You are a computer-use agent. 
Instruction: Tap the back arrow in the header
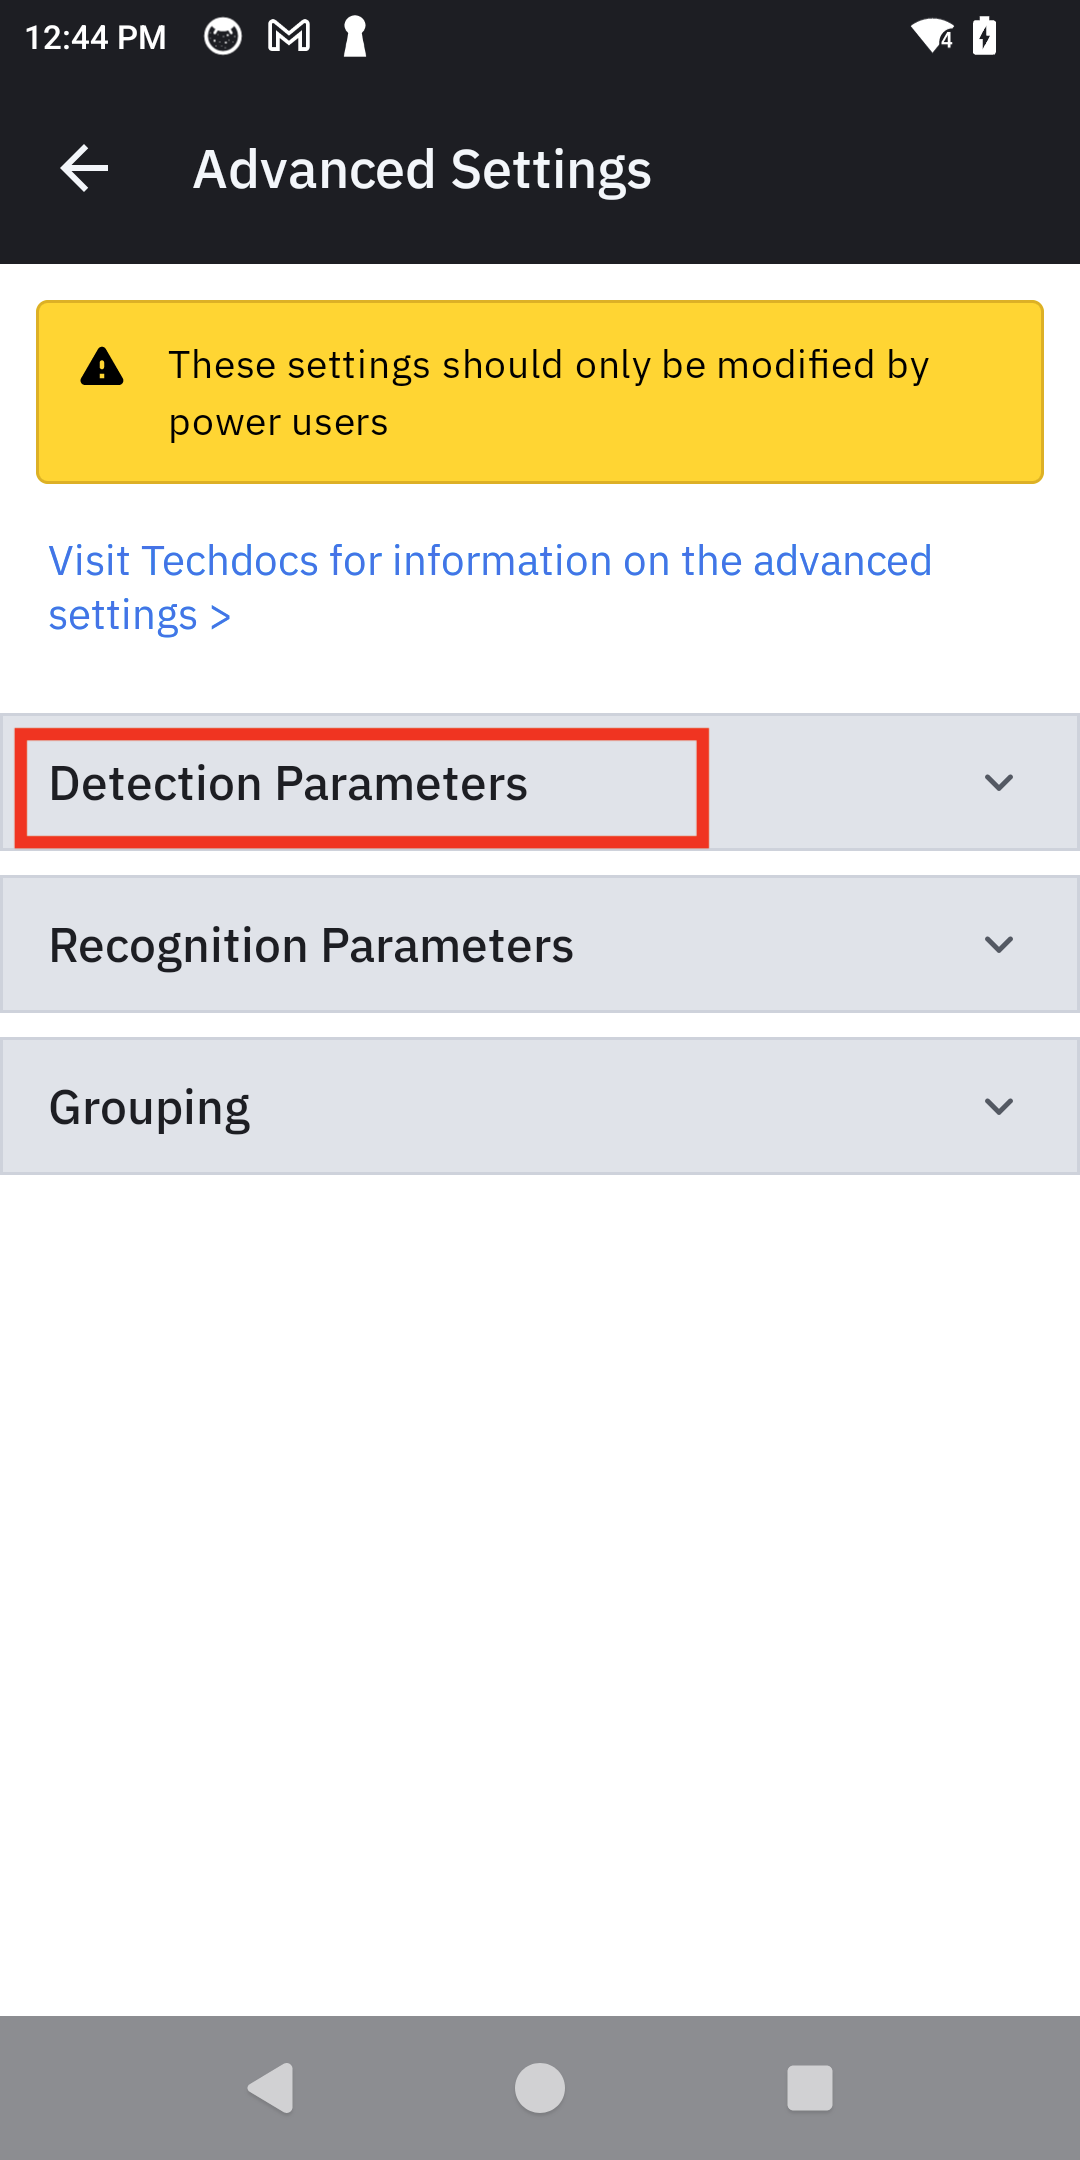coord(84,168)
